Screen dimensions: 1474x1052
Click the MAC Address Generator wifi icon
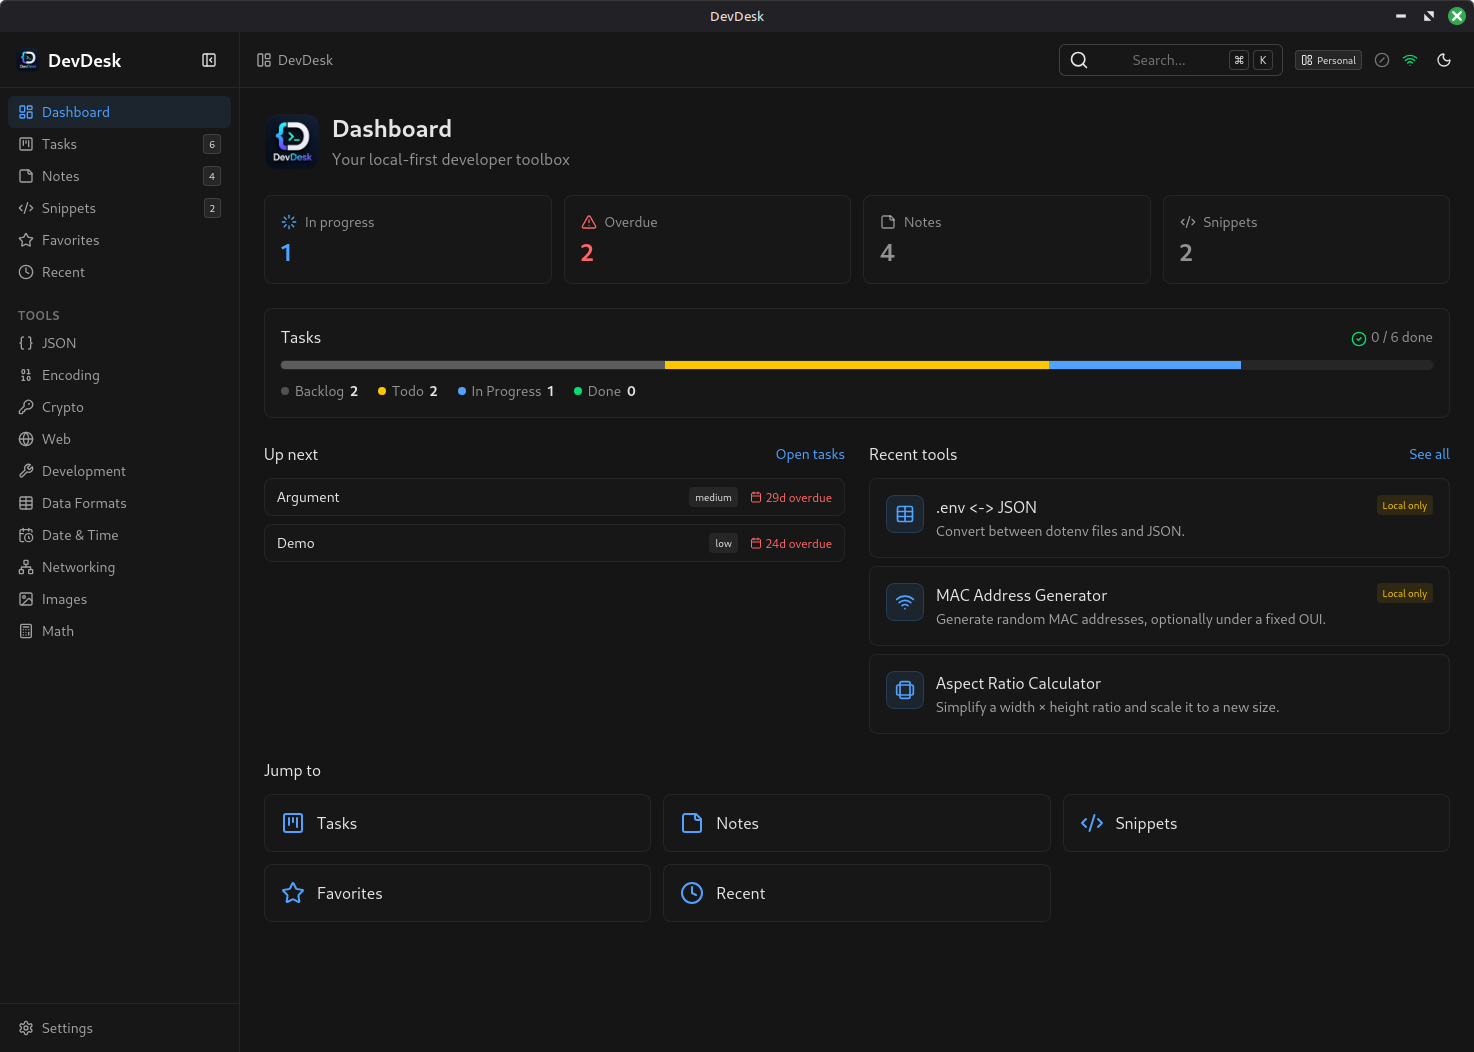click(x=905, y=602)
